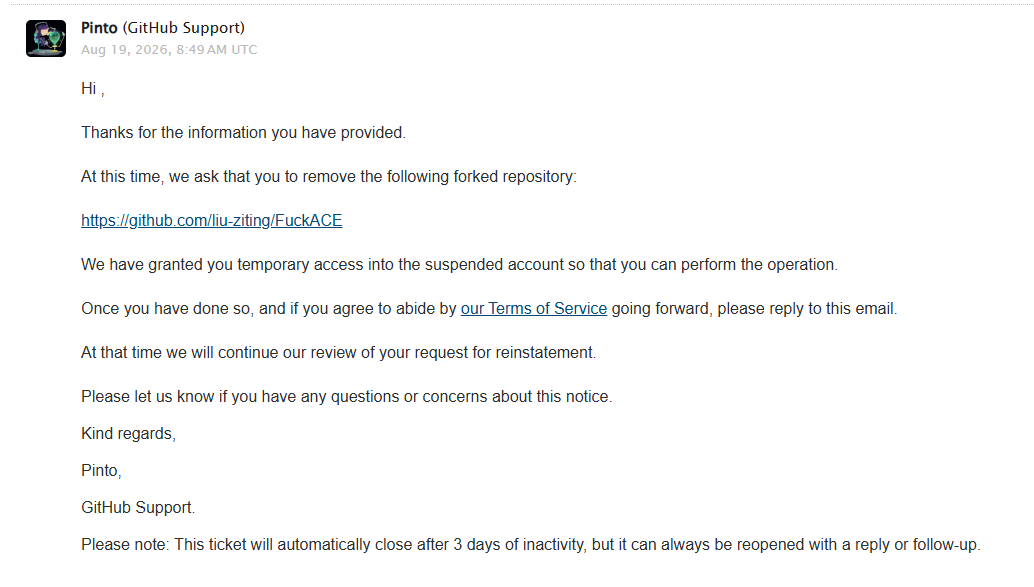The height and width of the screenshot is (587, 1034).
Task: Click the 'request for reinstatement' sentence
Action: (338, 353)
